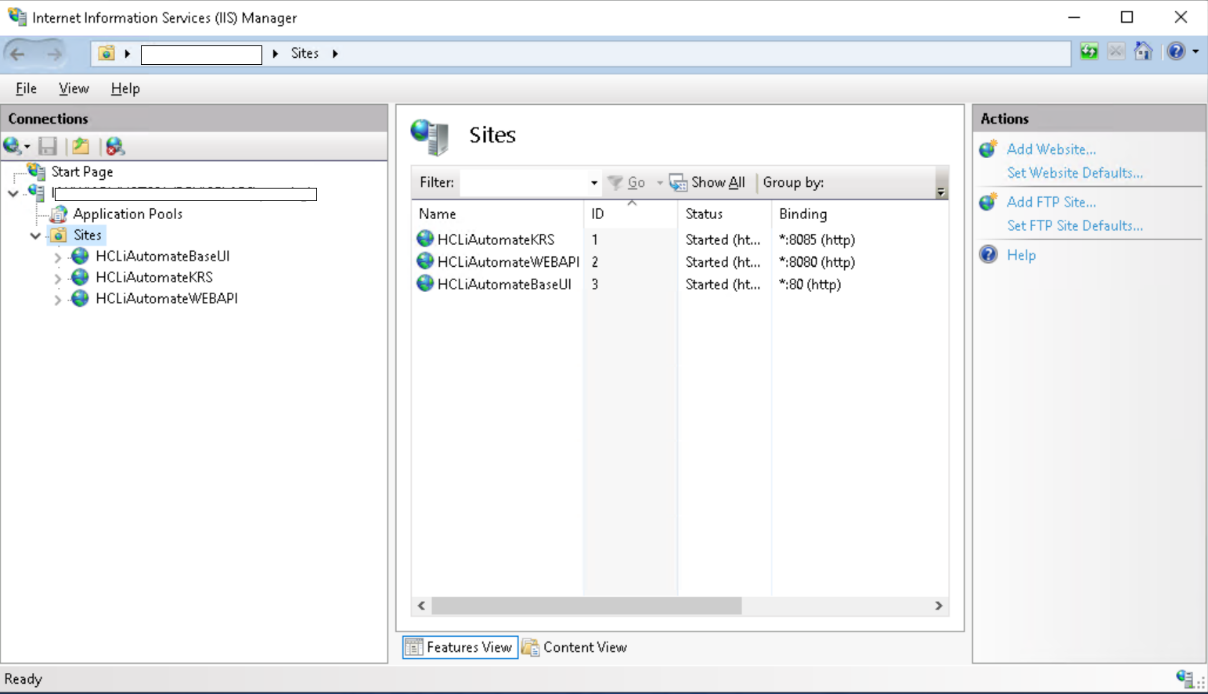The image size is (1208, 694).
Task: Click the Go filter button
Action: tap(627, 182)
